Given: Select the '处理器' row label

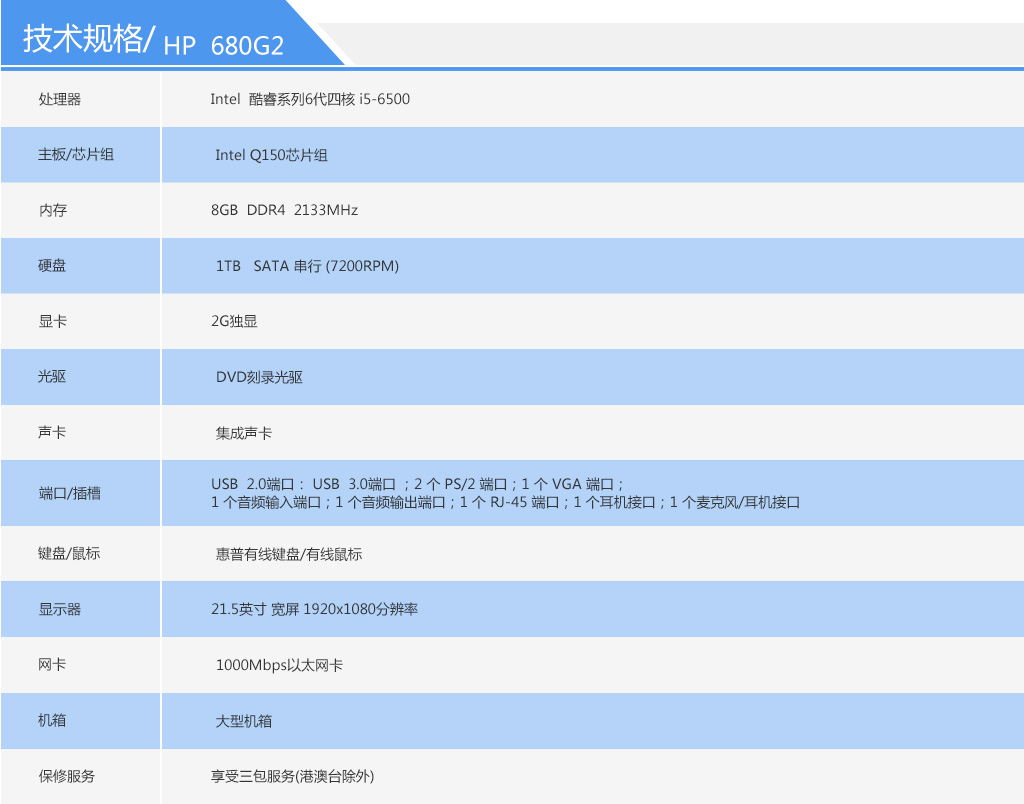Looking at the screenshot, I should [x=59, y=99].
